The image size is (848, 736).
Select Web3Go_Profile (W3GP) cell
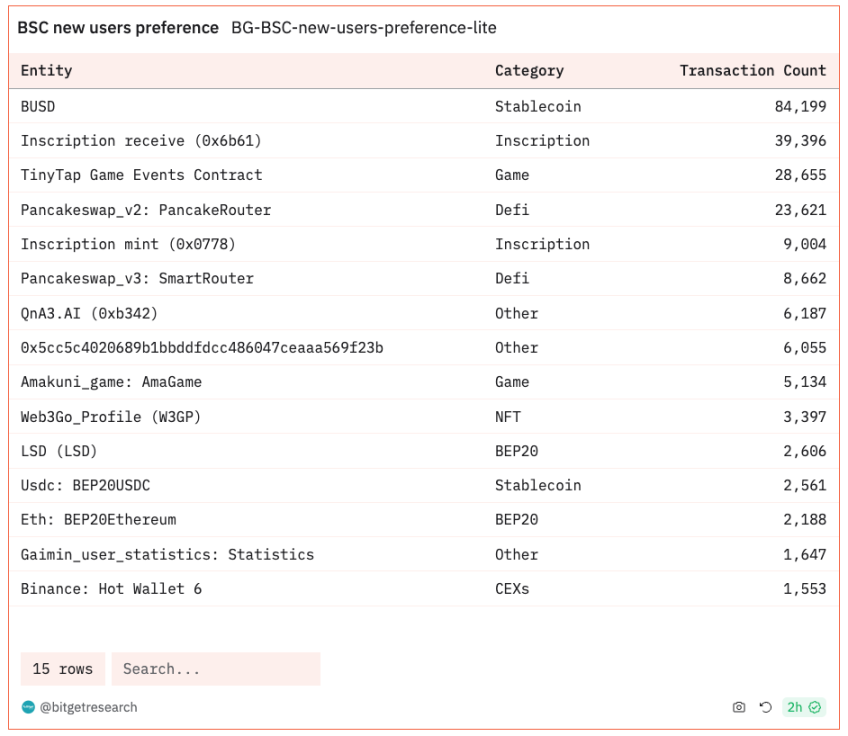point(111,416)
